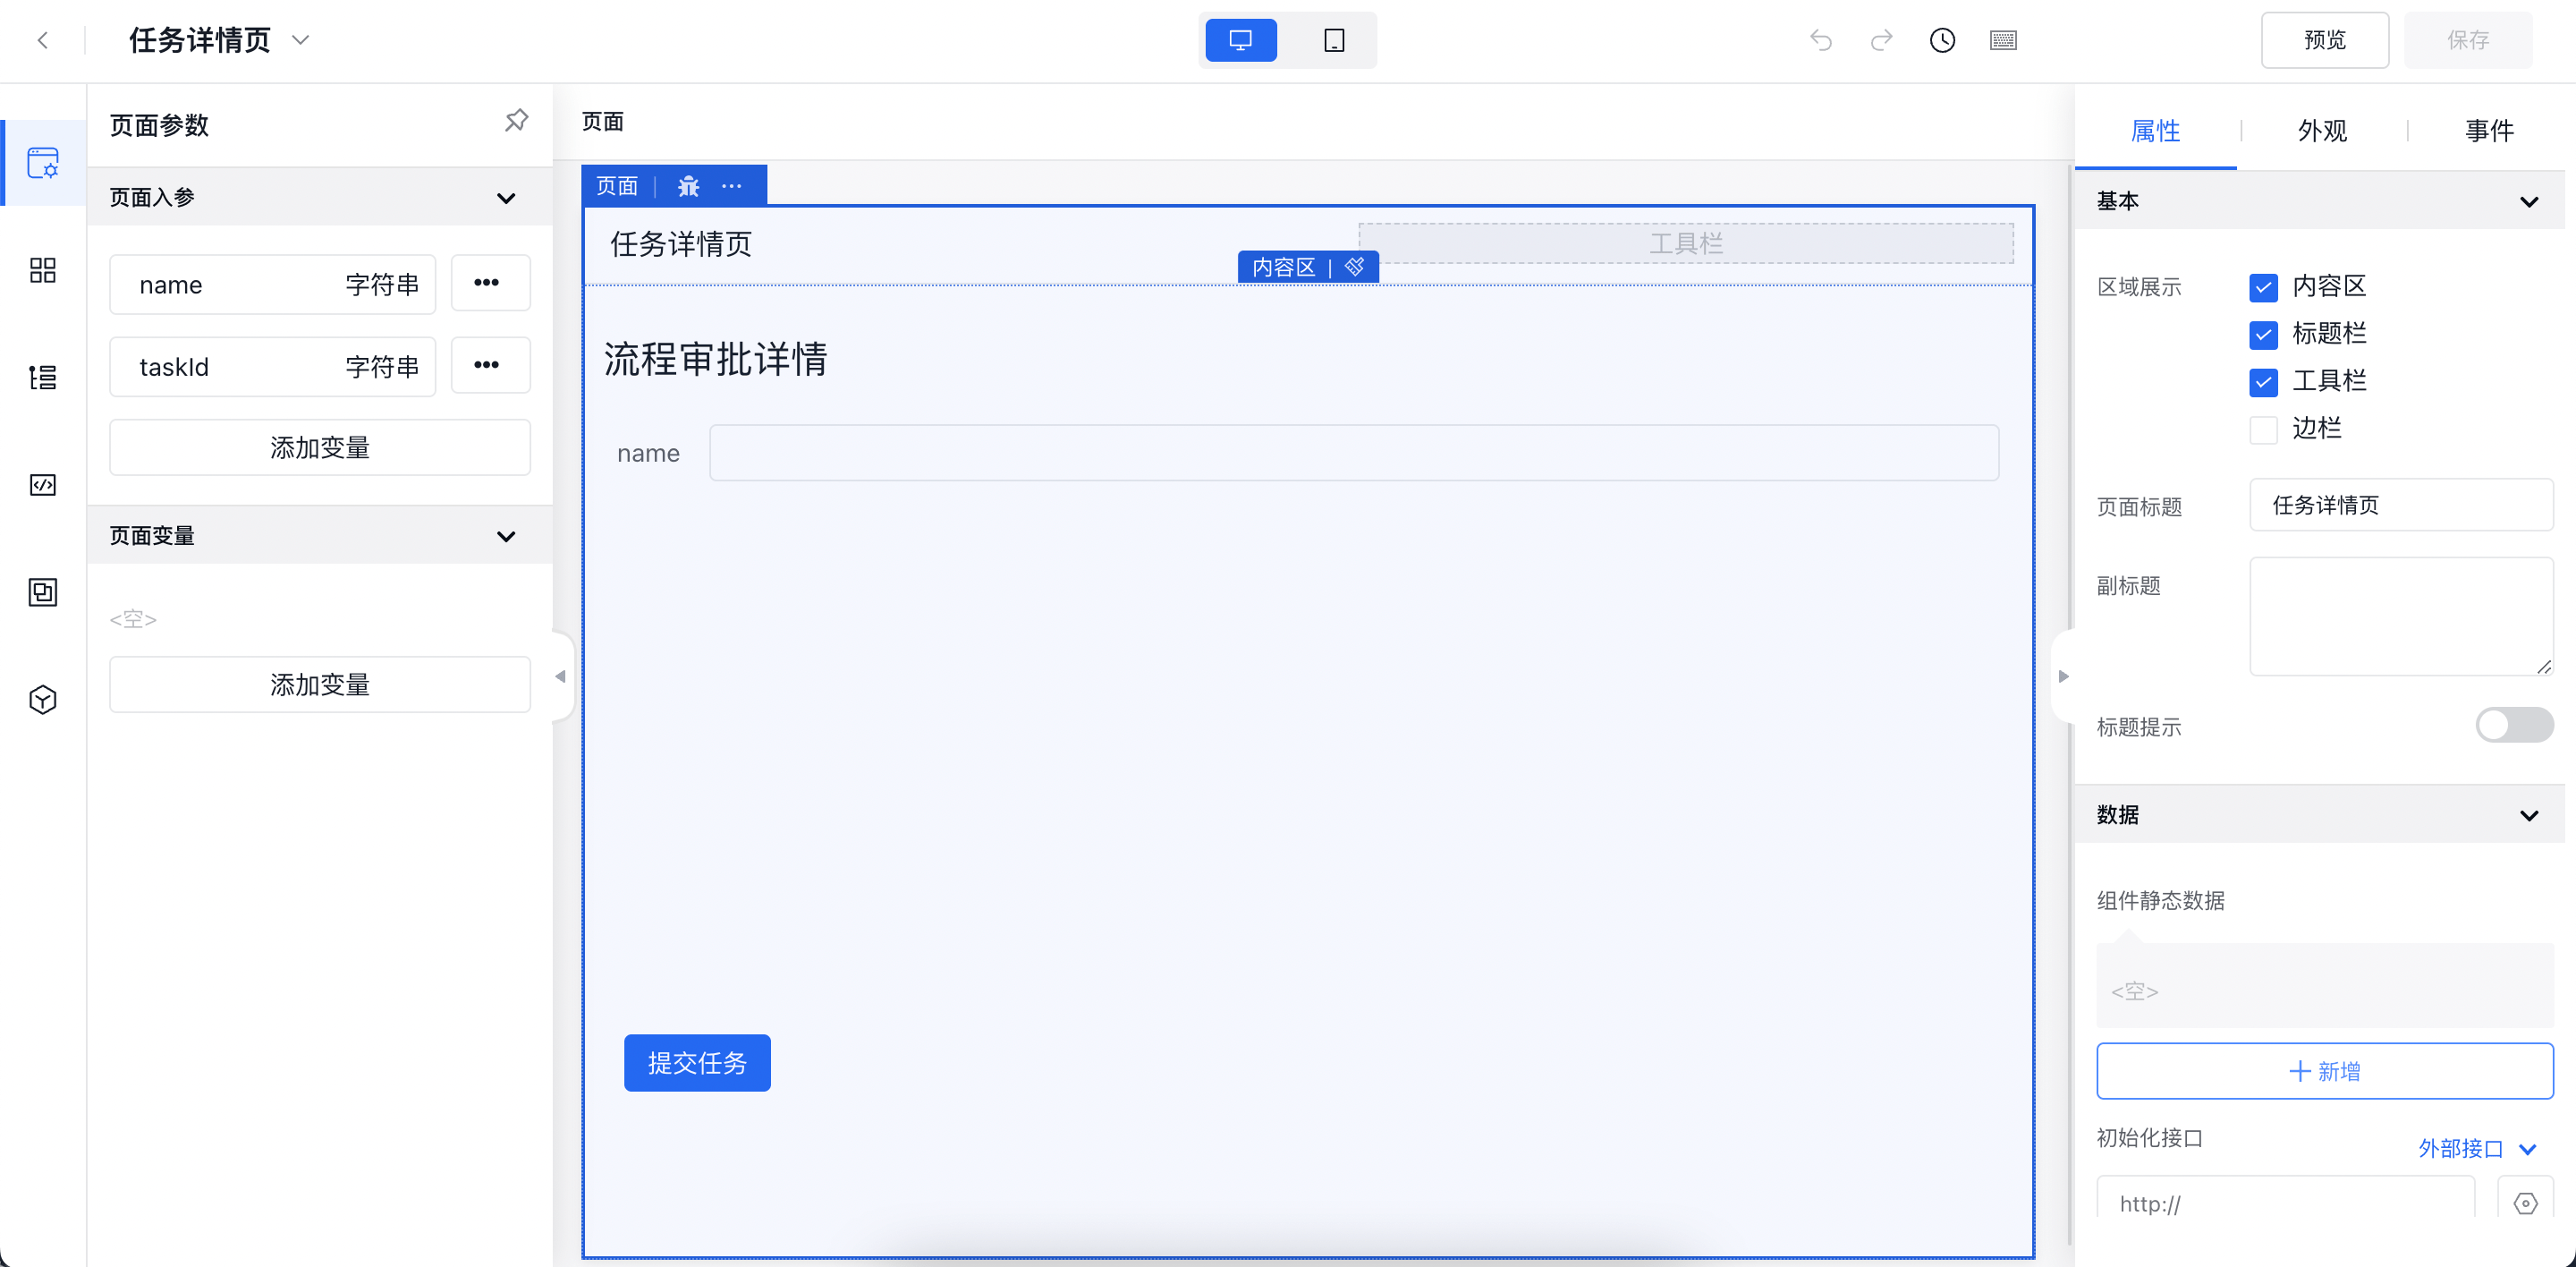Click the 副标题 textarea
Screen dimensions: 2576x1267
[x=2400, y=617]
